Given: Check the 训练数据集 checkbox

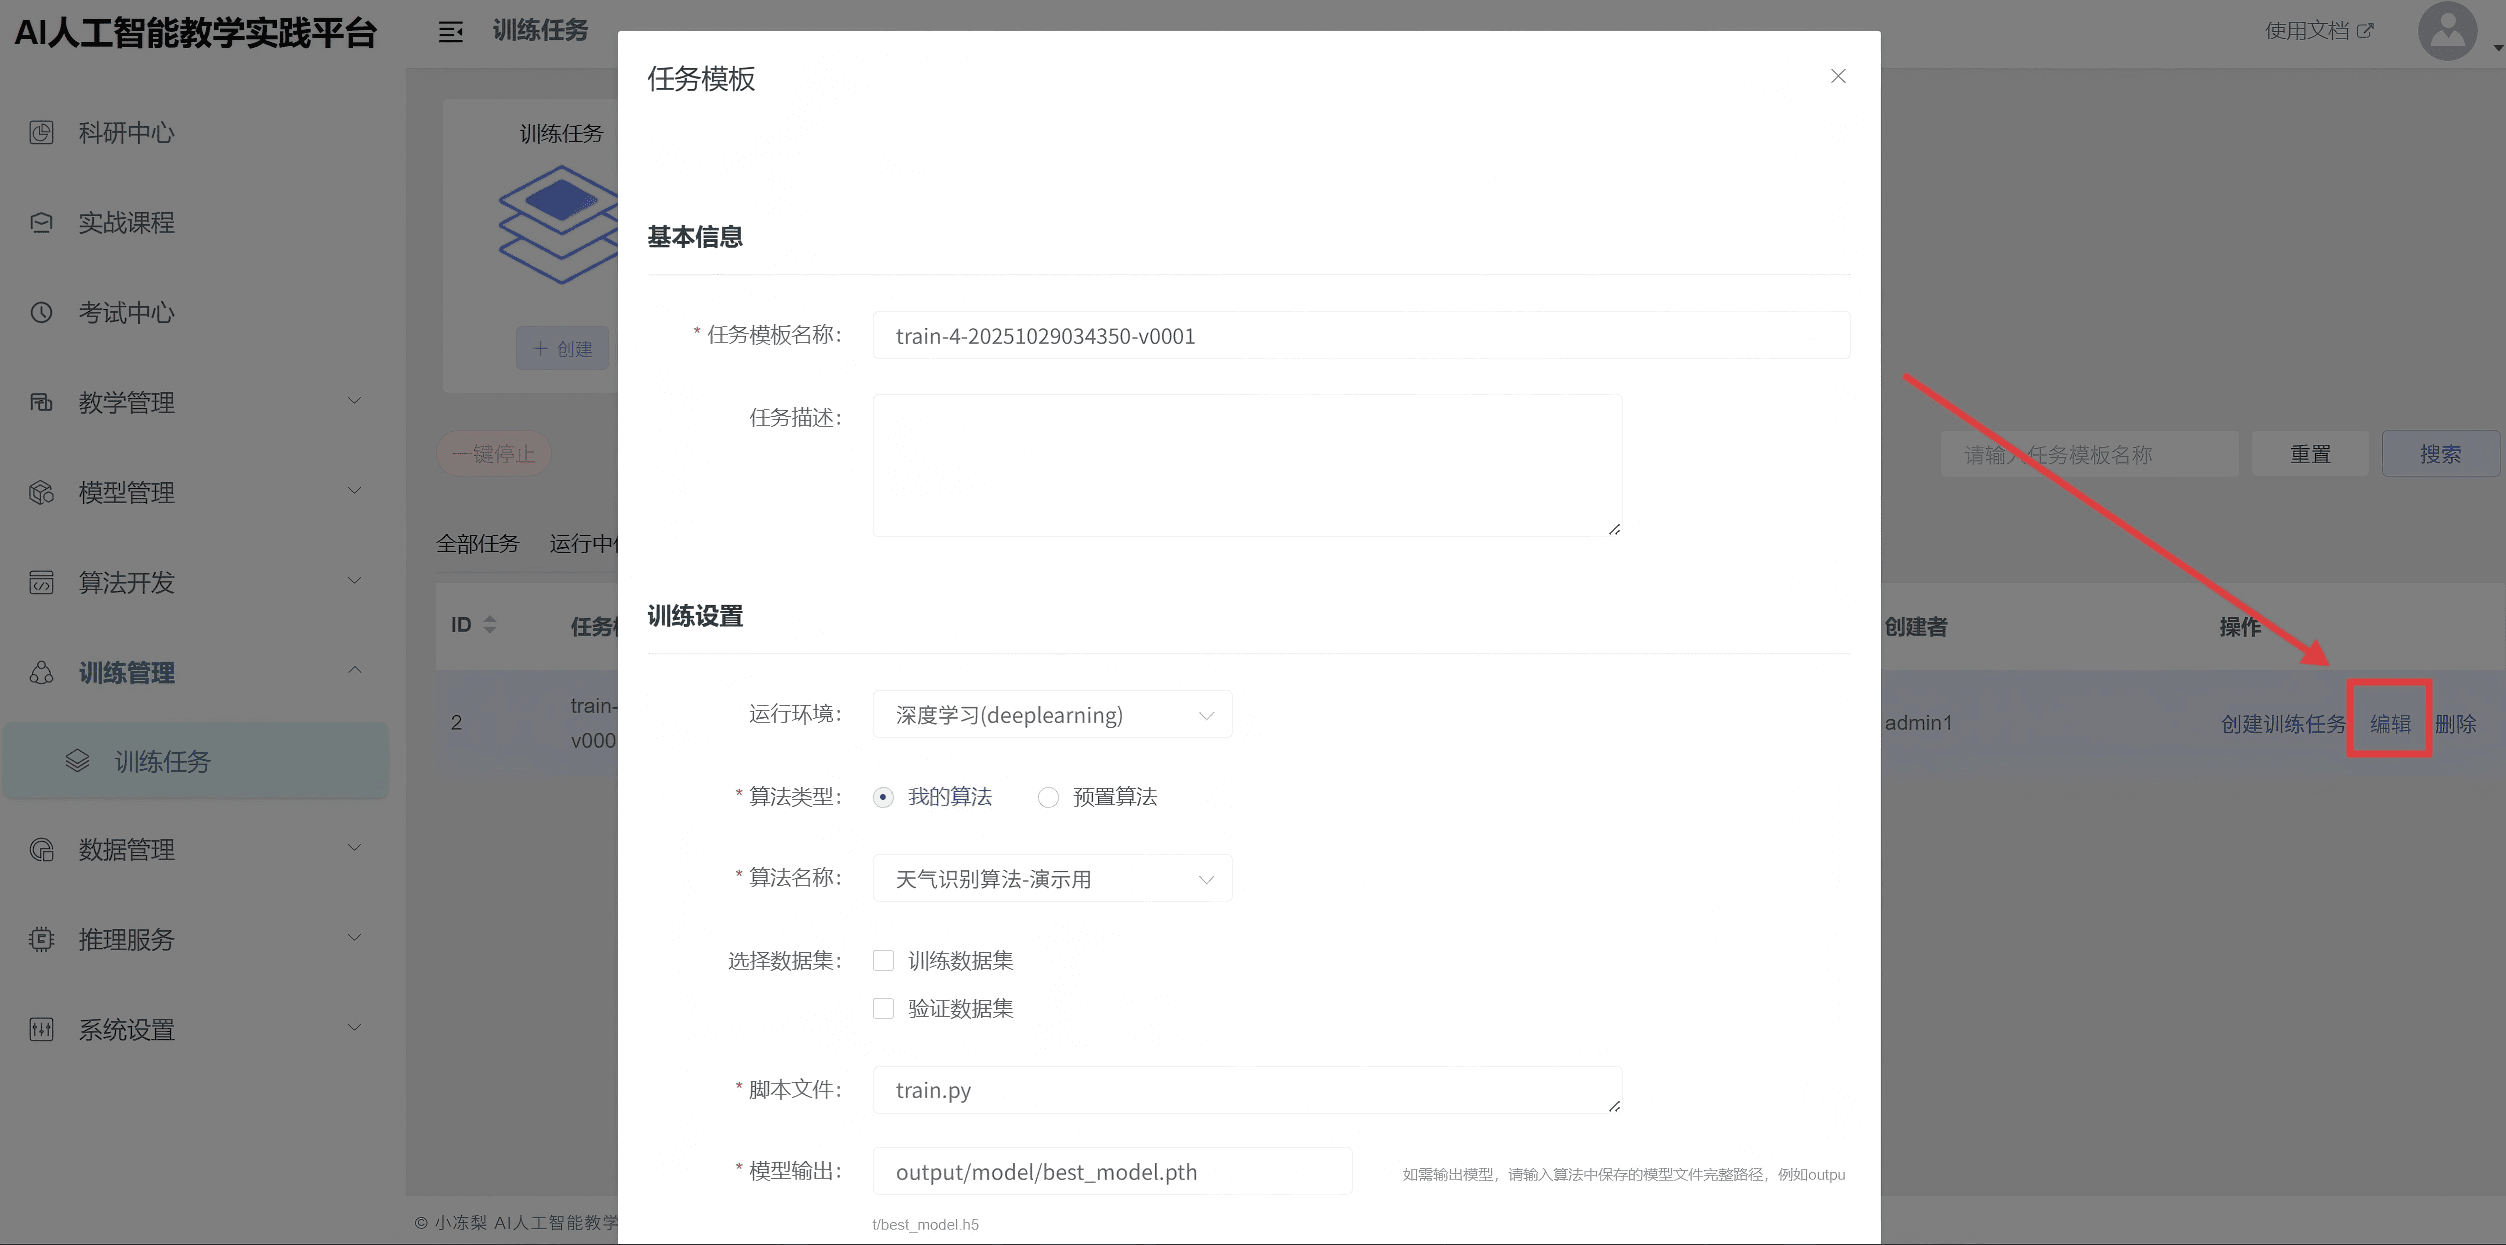Looking at the screenshot, I should coord(883,960).
